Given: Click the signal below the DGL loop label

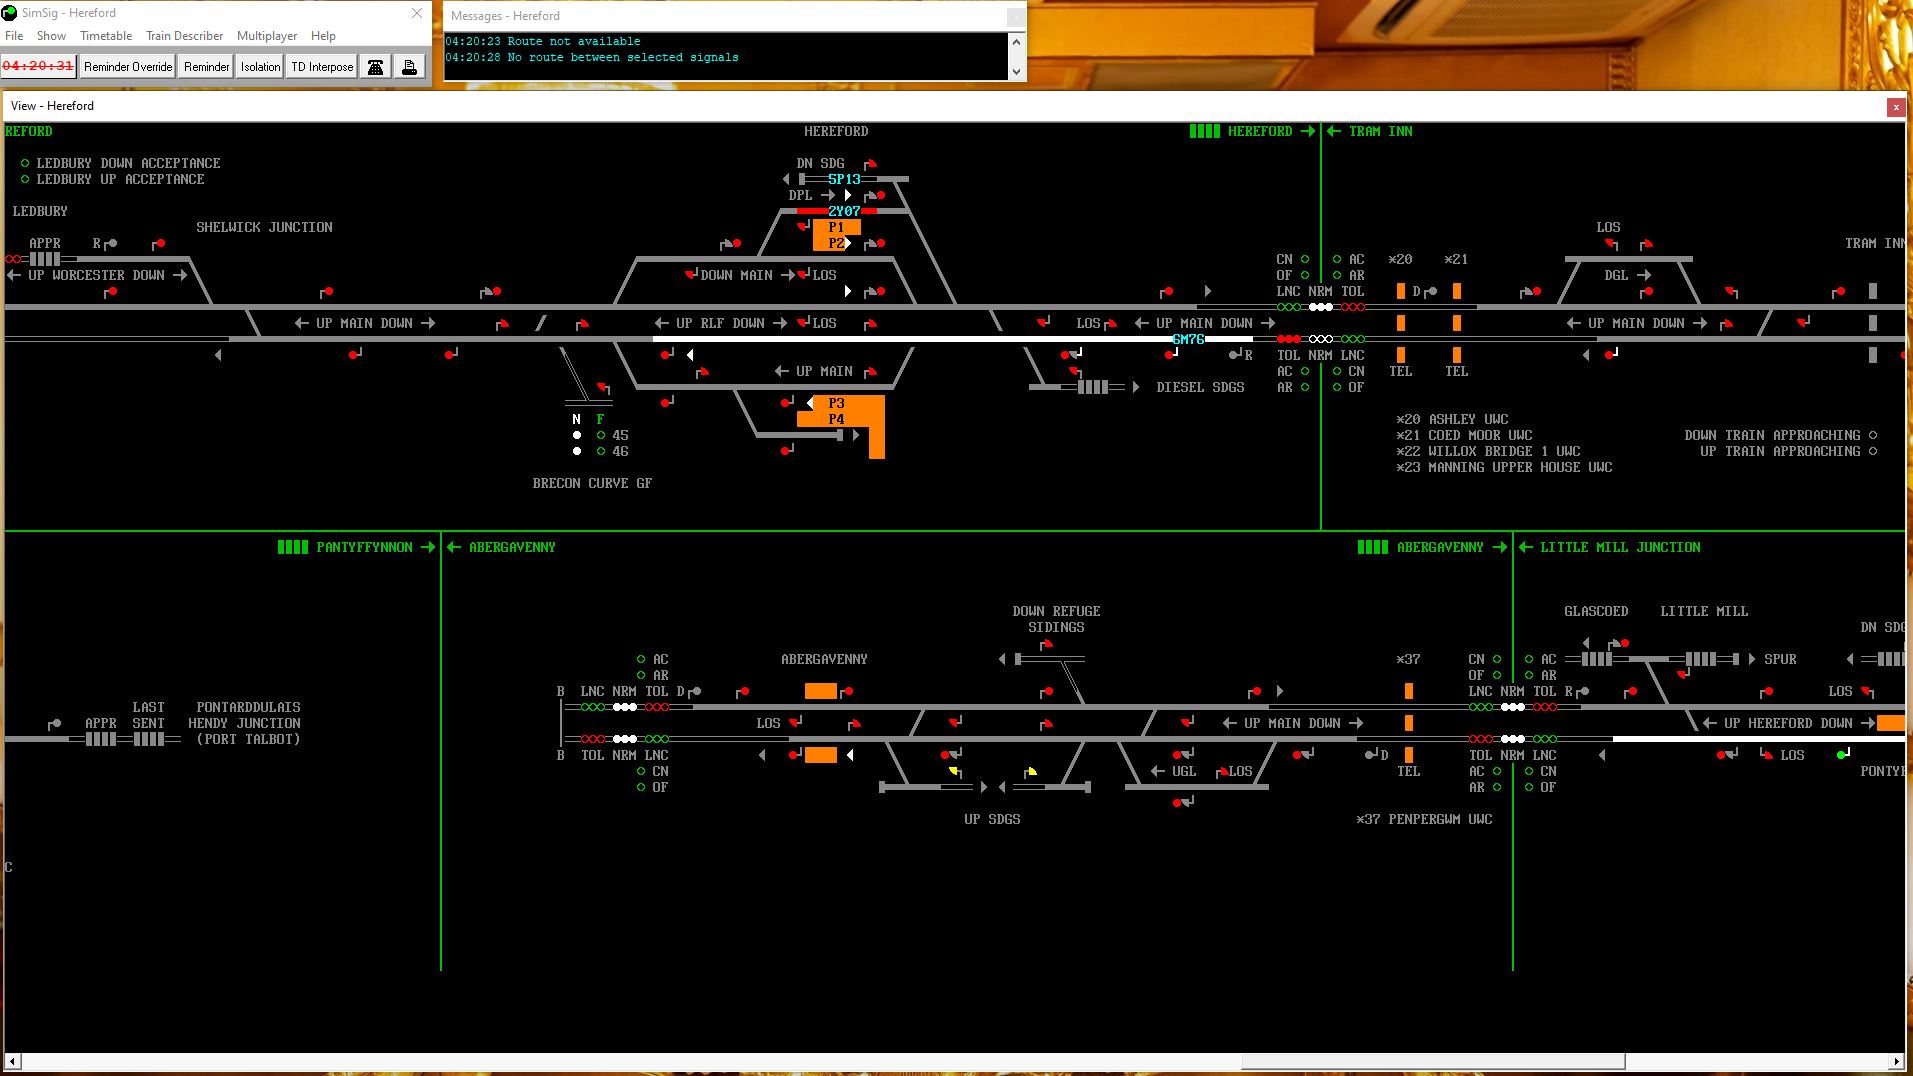Looking at the screenshot, I should pos(1646,292).
